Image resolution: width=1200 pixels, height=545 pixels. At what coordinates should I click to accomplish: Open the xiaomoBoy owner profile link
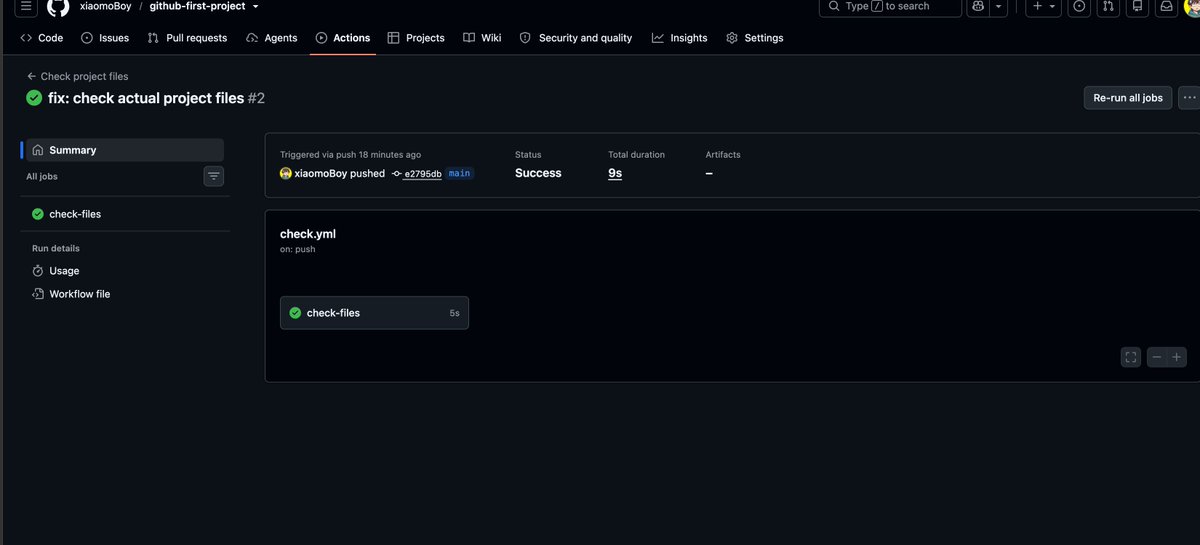[x=105, y=6]
